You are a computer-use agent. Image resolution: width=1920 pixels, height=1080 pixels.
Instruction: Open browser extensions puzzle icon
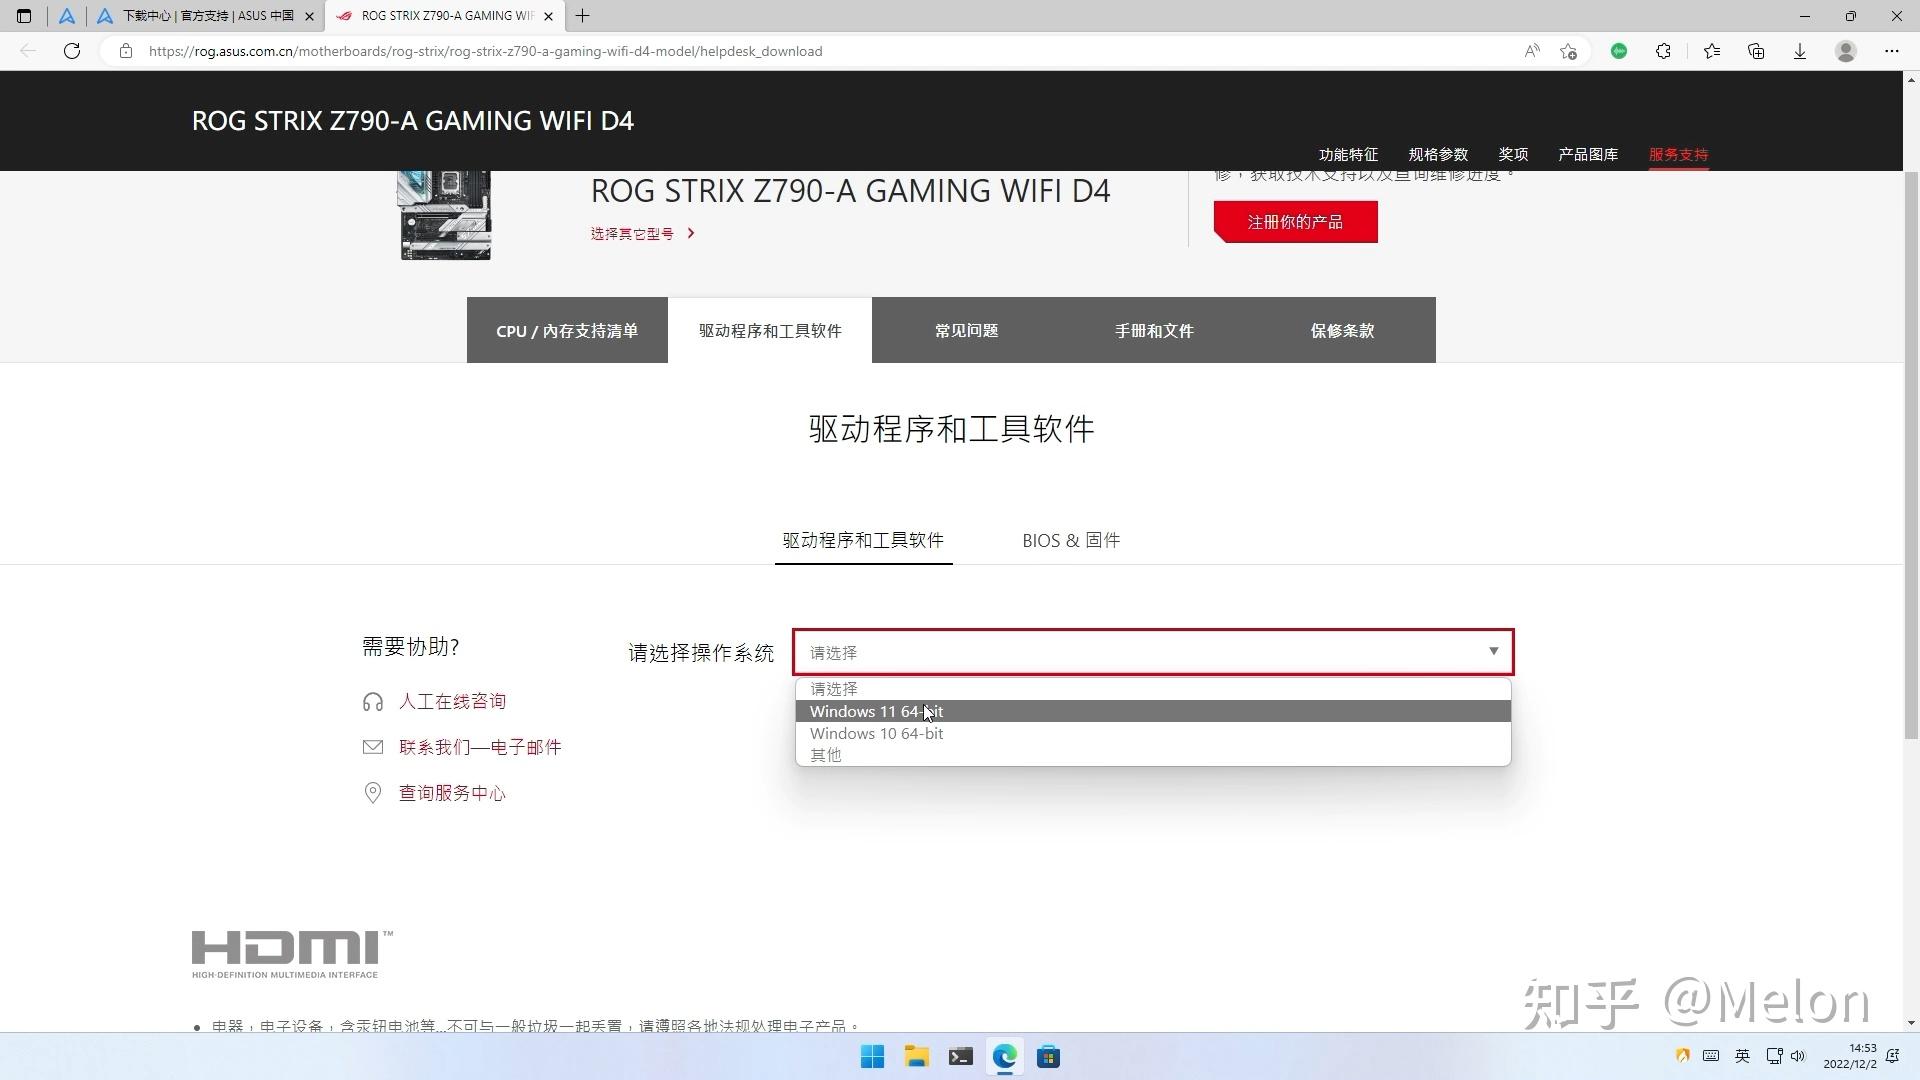click(x=1663, y=51)
